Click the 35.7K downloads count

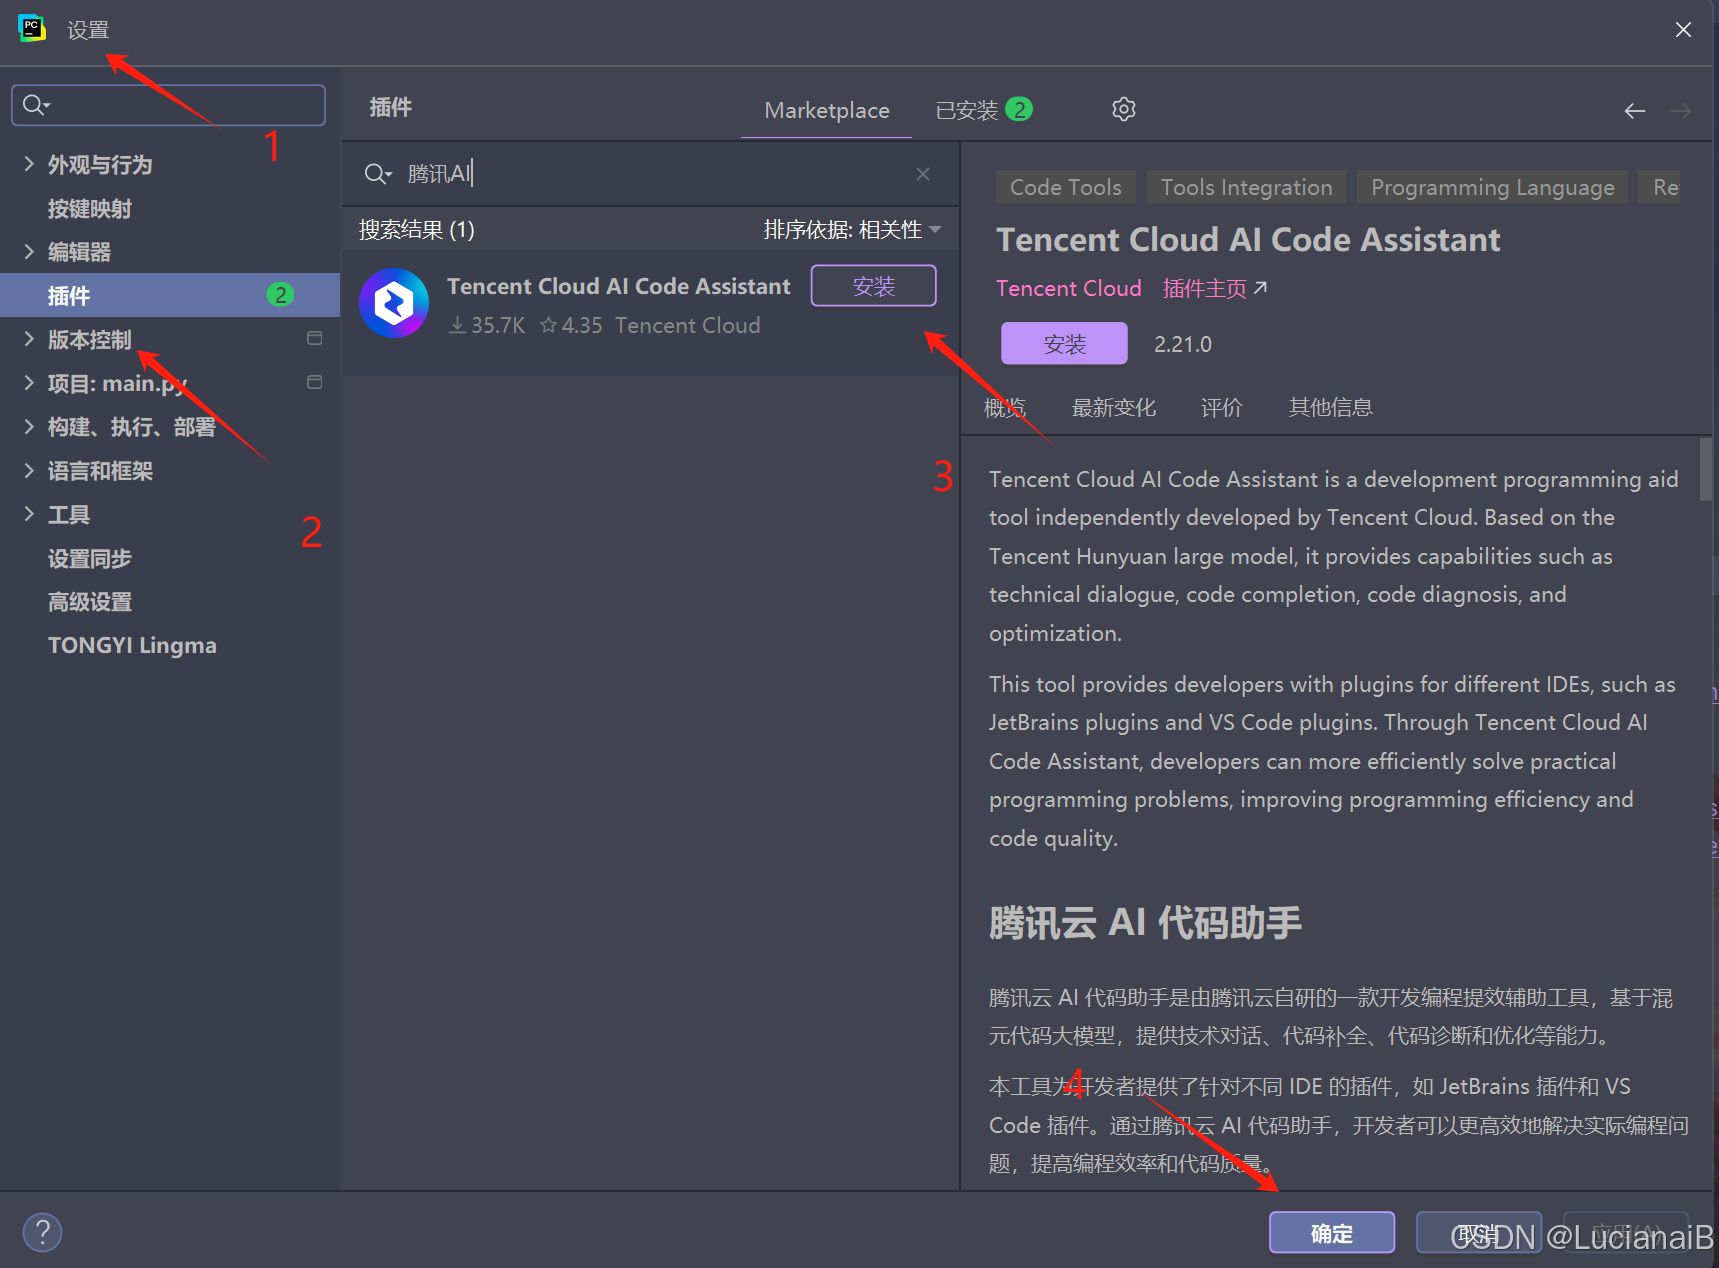point(487,325)
